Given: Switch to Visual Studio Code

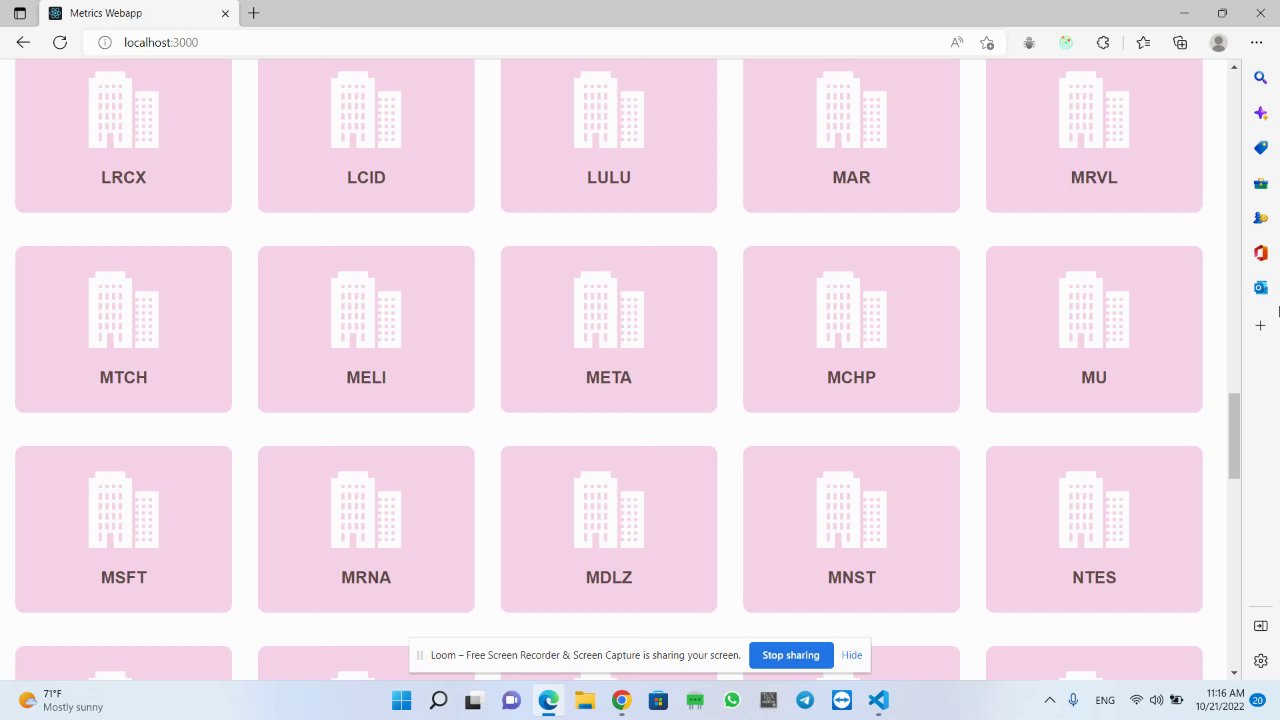Looking at the screenshot, I should 878,700.
